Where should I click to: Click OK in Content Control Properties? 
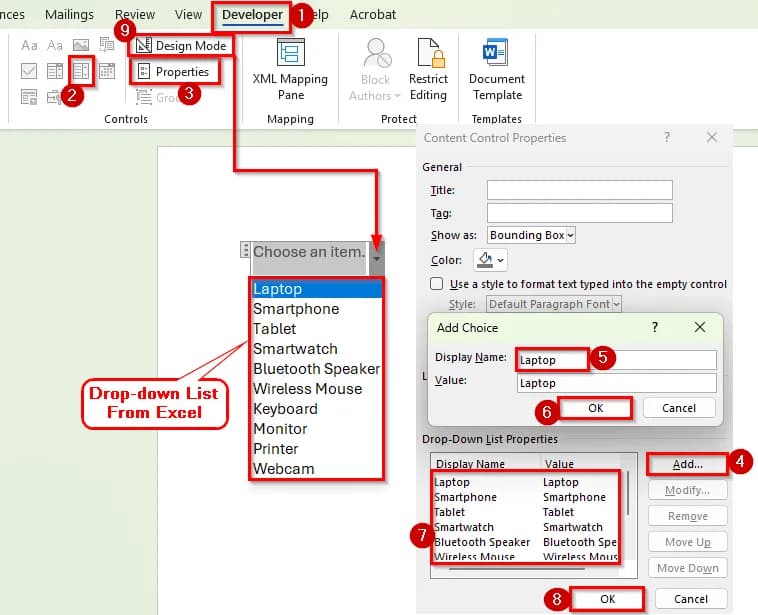click(607, 599)
